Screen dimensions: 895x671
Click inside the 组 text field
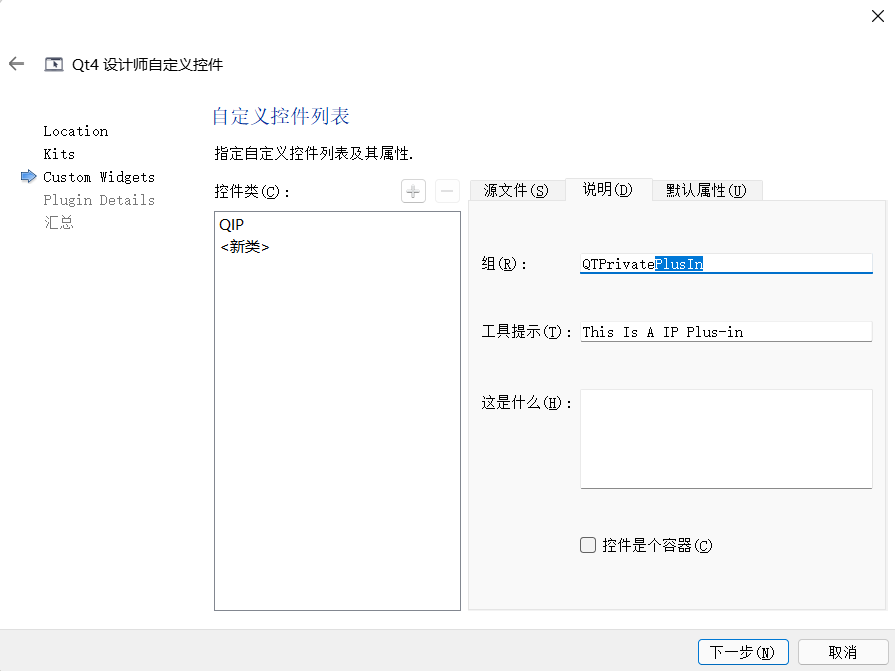click(726, 263)
